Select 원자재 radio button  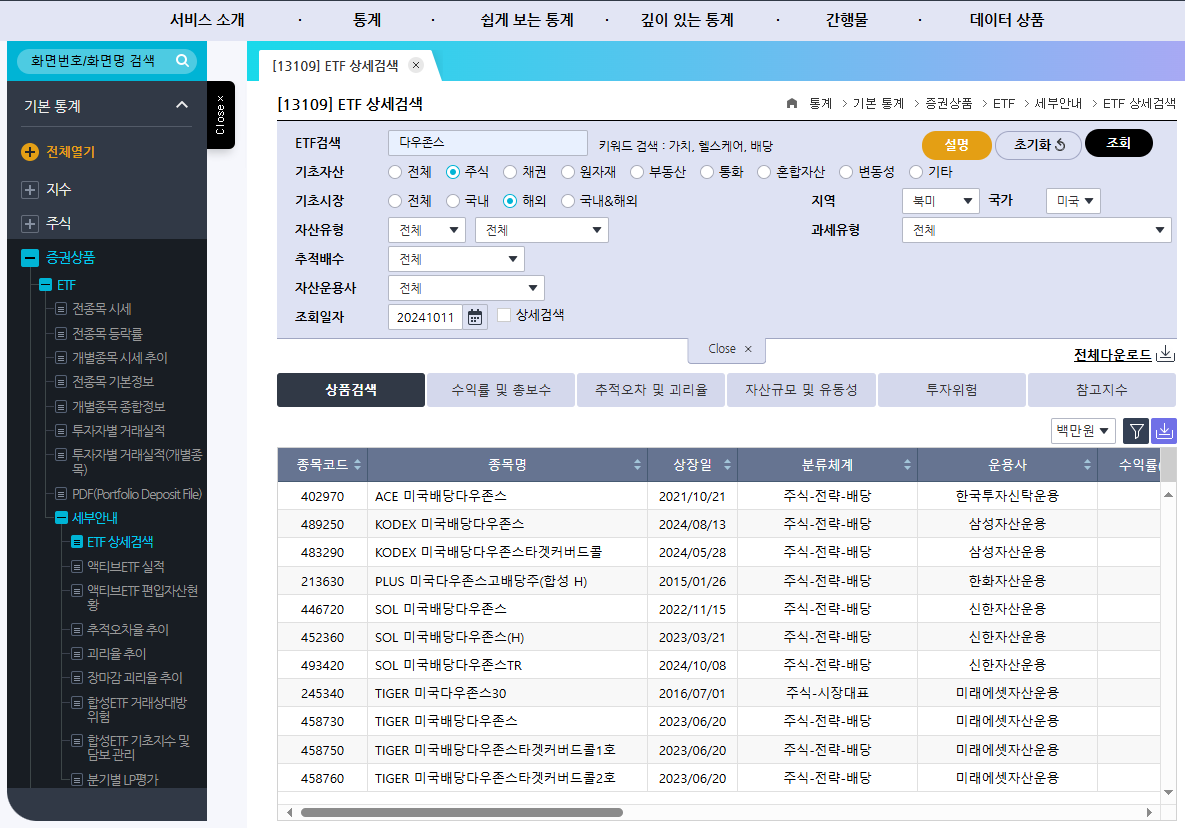click(568, 172)
